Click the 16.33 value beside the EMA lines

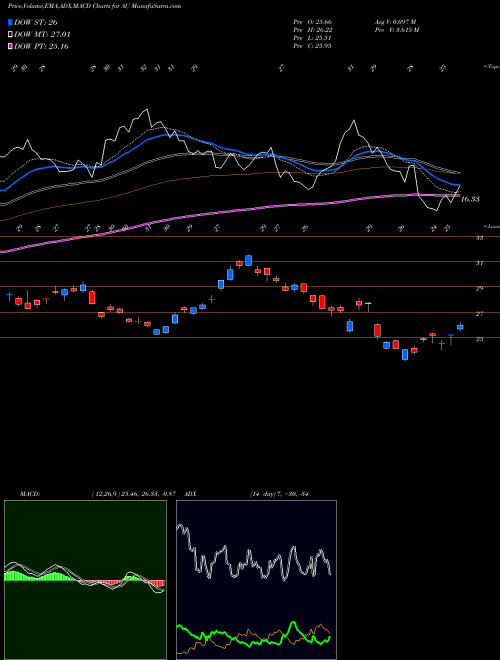pyautogui.click(x=470, y=199)
